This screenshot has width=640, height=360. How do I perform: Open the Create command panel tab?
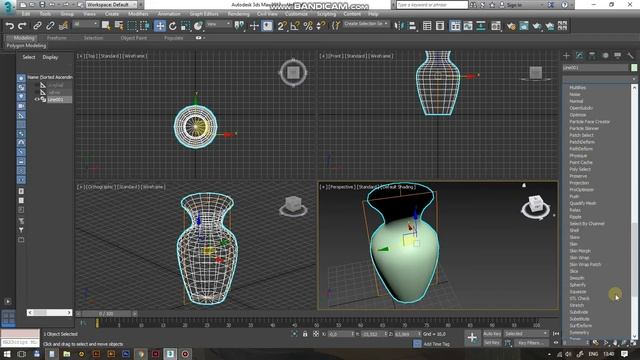tap(566, 56)
